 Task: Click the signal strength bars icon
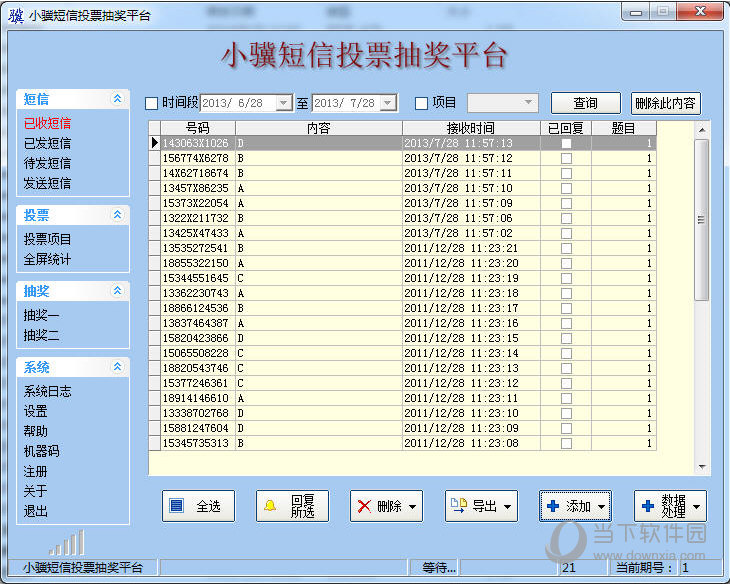(x=67, y=543)
